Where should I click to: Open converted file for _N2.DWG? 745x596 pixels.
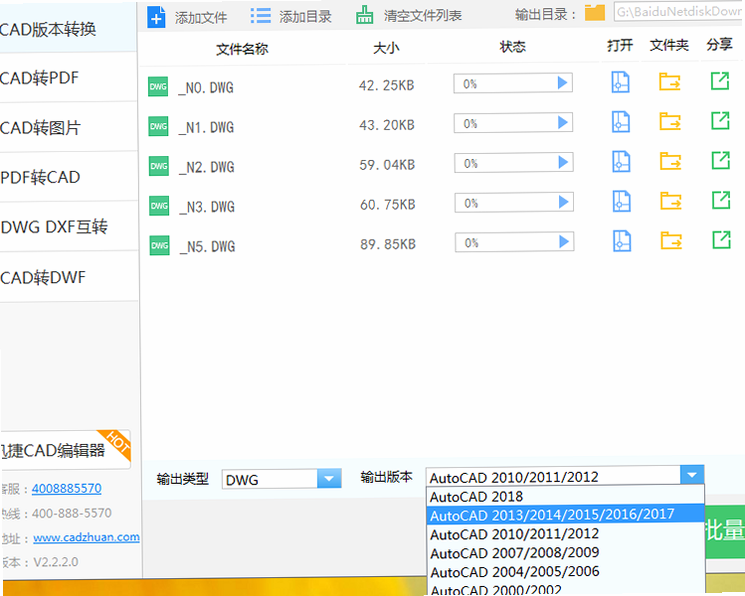click(621, 161)
